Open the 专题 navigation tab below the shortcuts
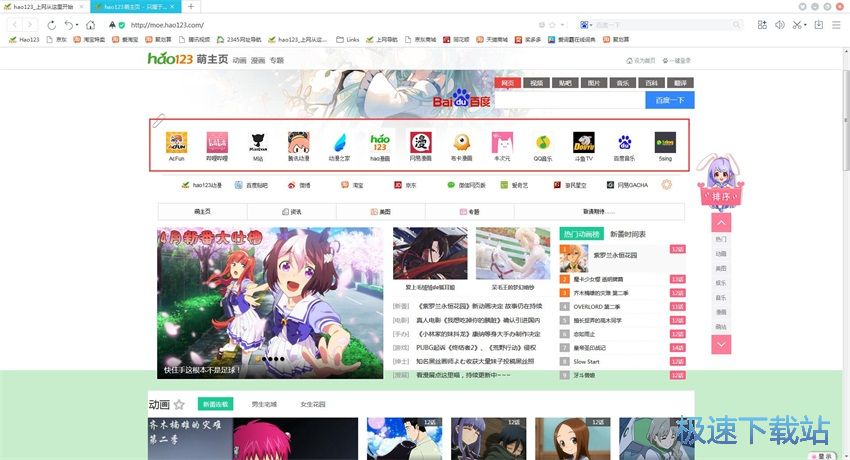The width and height of the screenshot is (850, 460). pyautogui.click(x=469, y=211)
